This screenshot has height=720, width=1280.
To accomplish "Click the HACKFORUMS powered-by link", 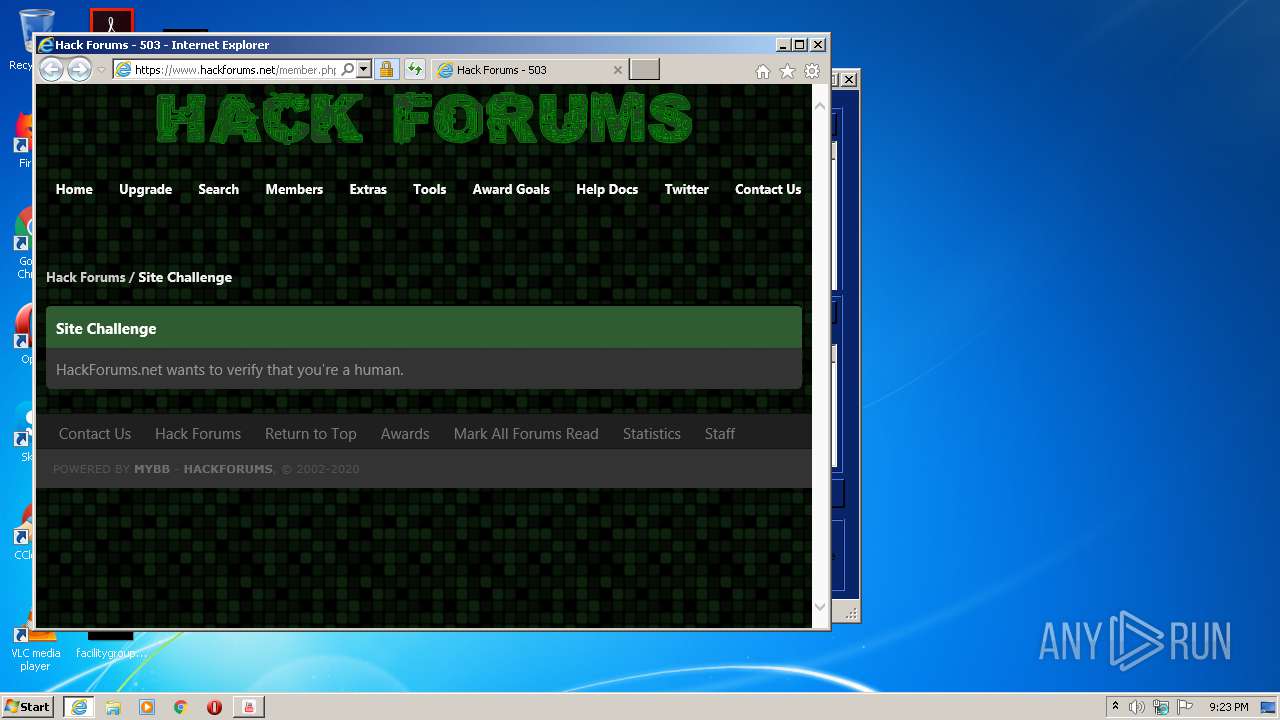I will pyautogui.click(x=228, y=469).
